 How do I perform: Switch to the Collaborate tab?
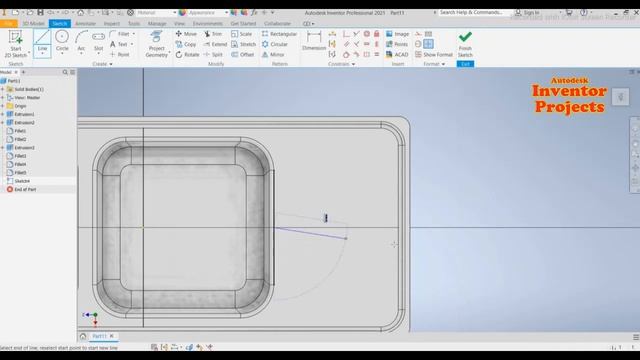coord(277,24)
